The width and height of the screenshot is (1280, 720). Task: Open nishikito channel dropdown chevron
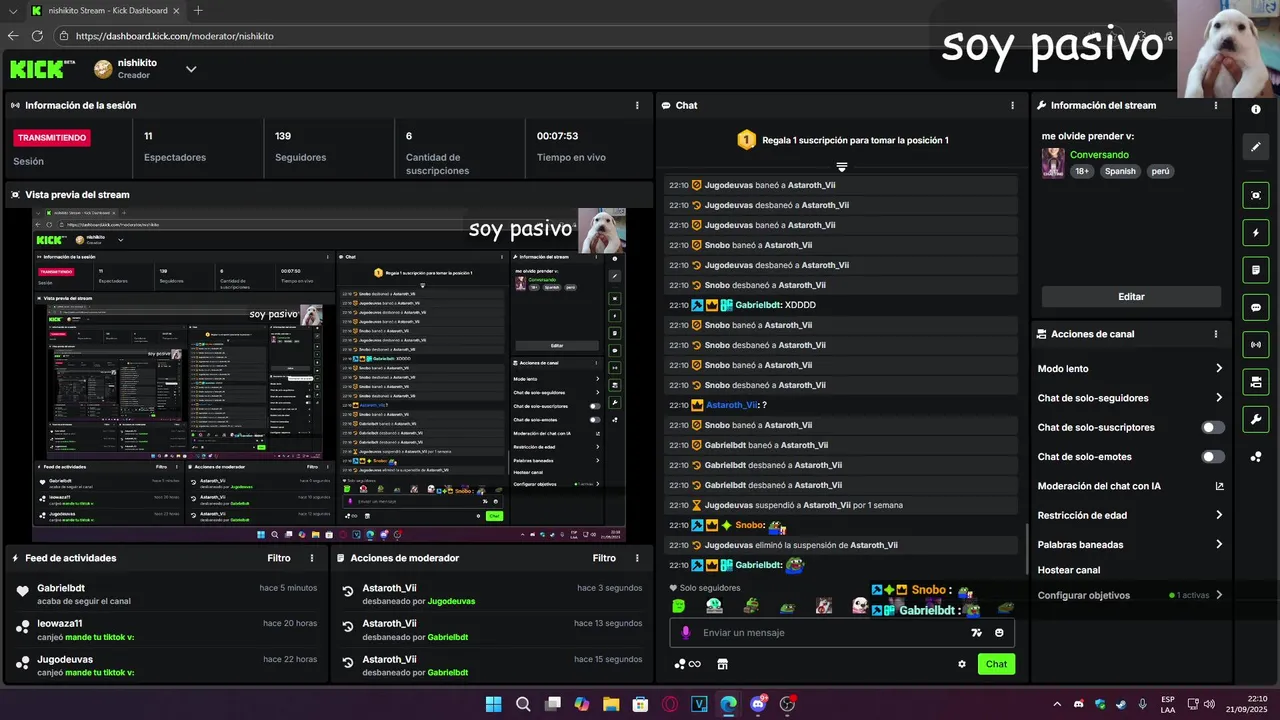point(191,69)
